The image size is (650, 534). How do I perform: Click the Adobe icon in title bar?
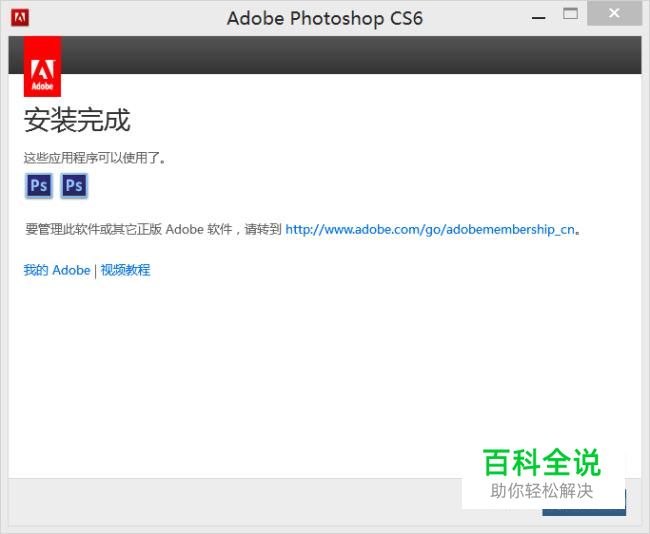[20, 17]
